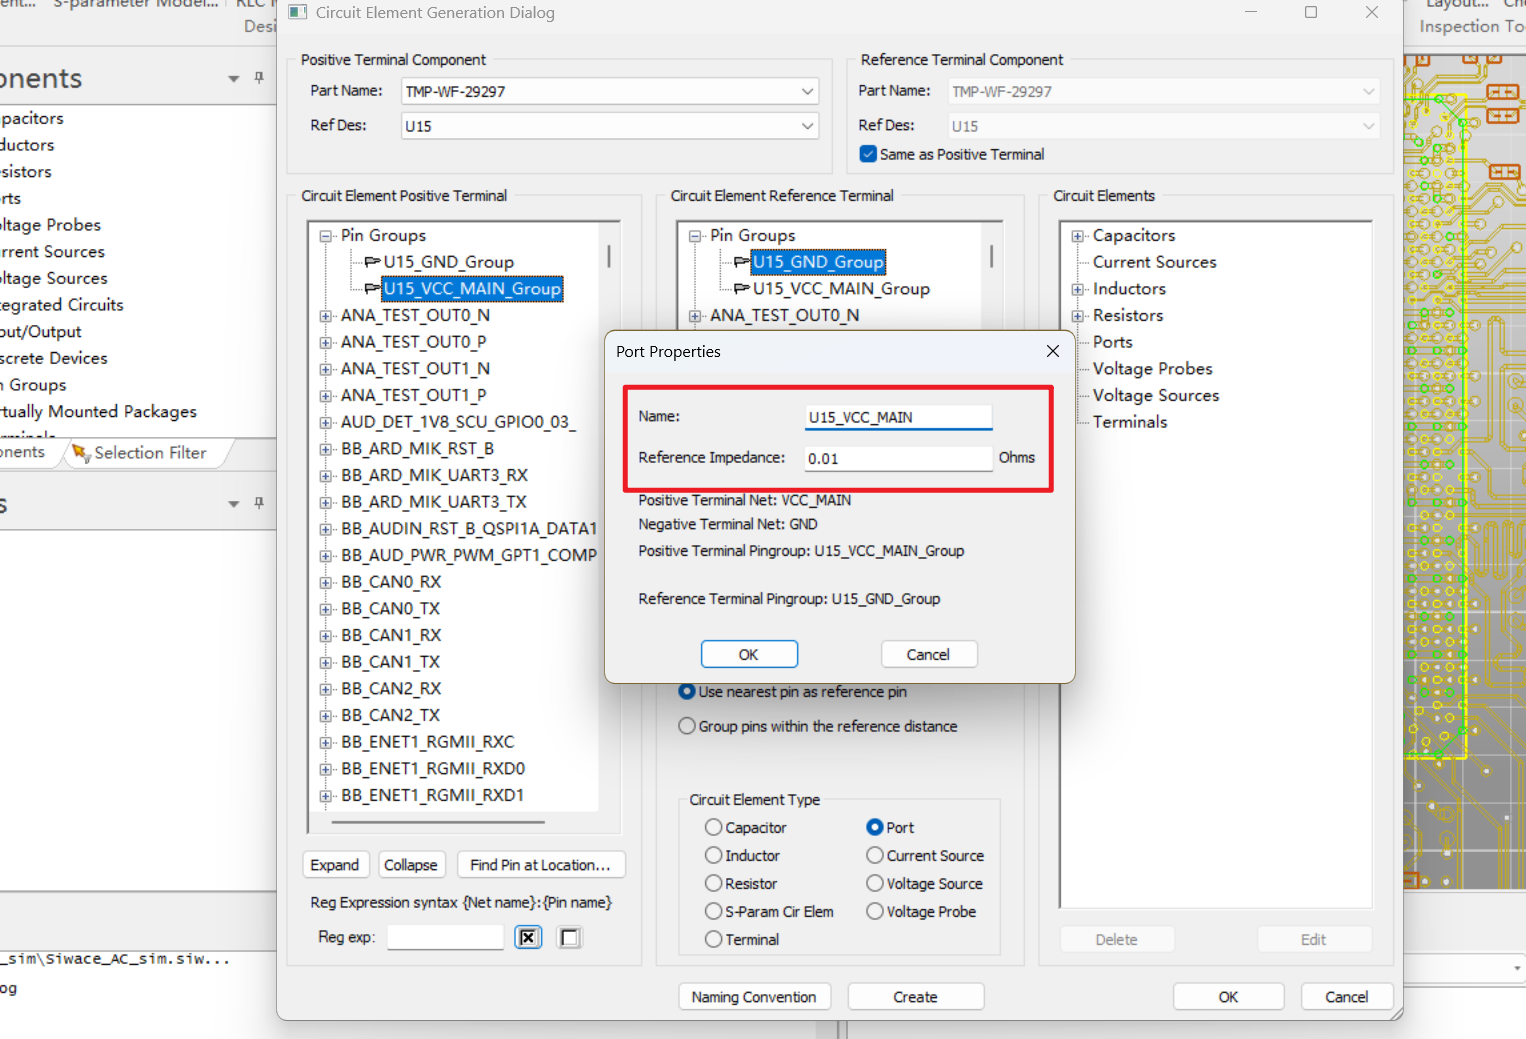The height and width of the screenshot is (1039, 1526).
Task: Choose S-Param Cir Elem type
Action: click(713, 911)
